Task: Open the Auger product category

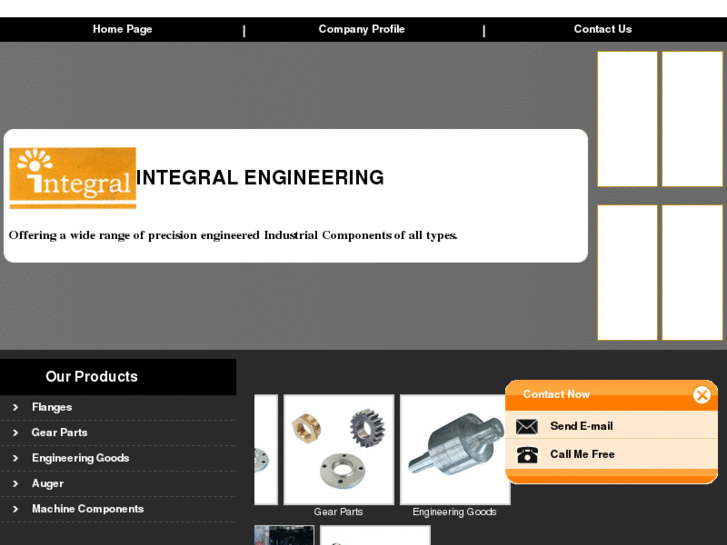Action: (x=48, y=483)
